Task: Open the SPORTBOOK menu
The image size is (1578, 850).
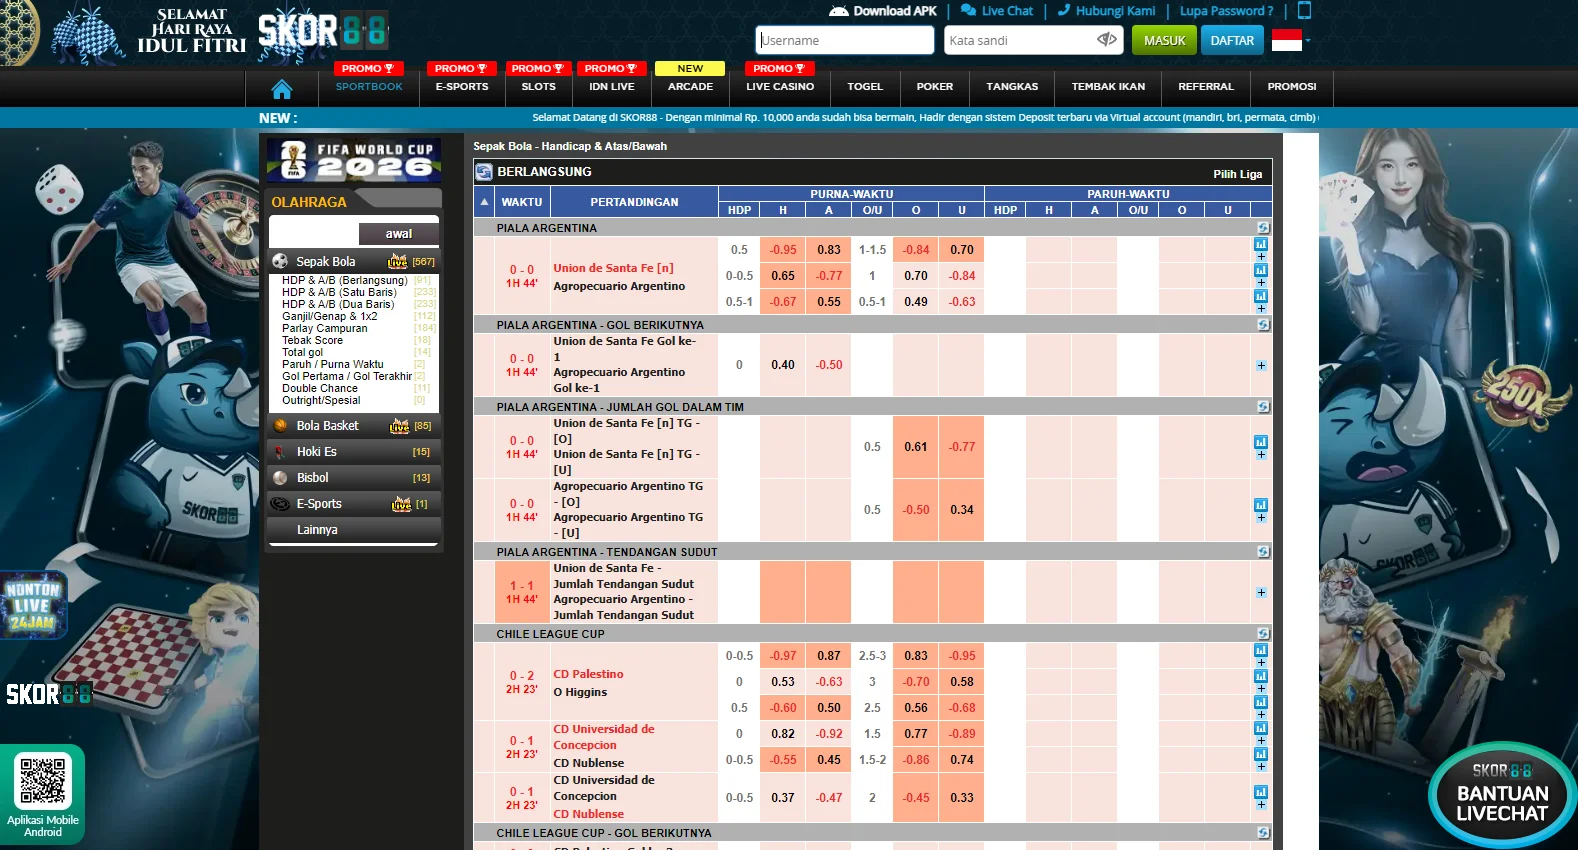Action: (x=369, y=87)
